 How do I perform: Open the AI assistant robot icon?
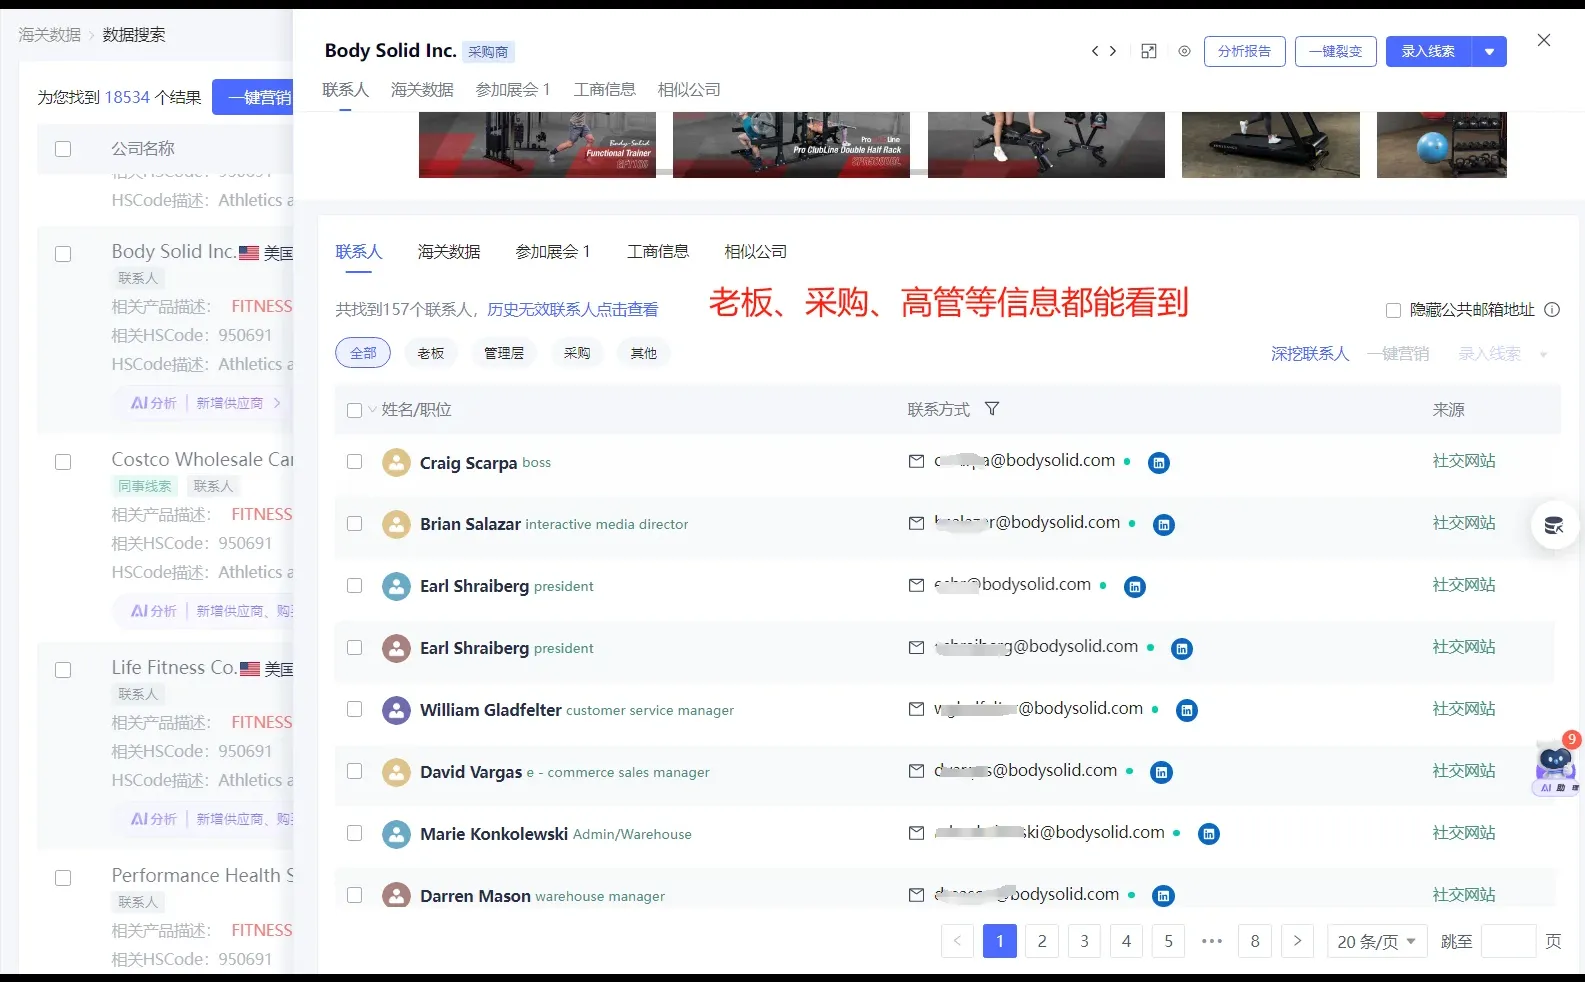pos(1556,765)
